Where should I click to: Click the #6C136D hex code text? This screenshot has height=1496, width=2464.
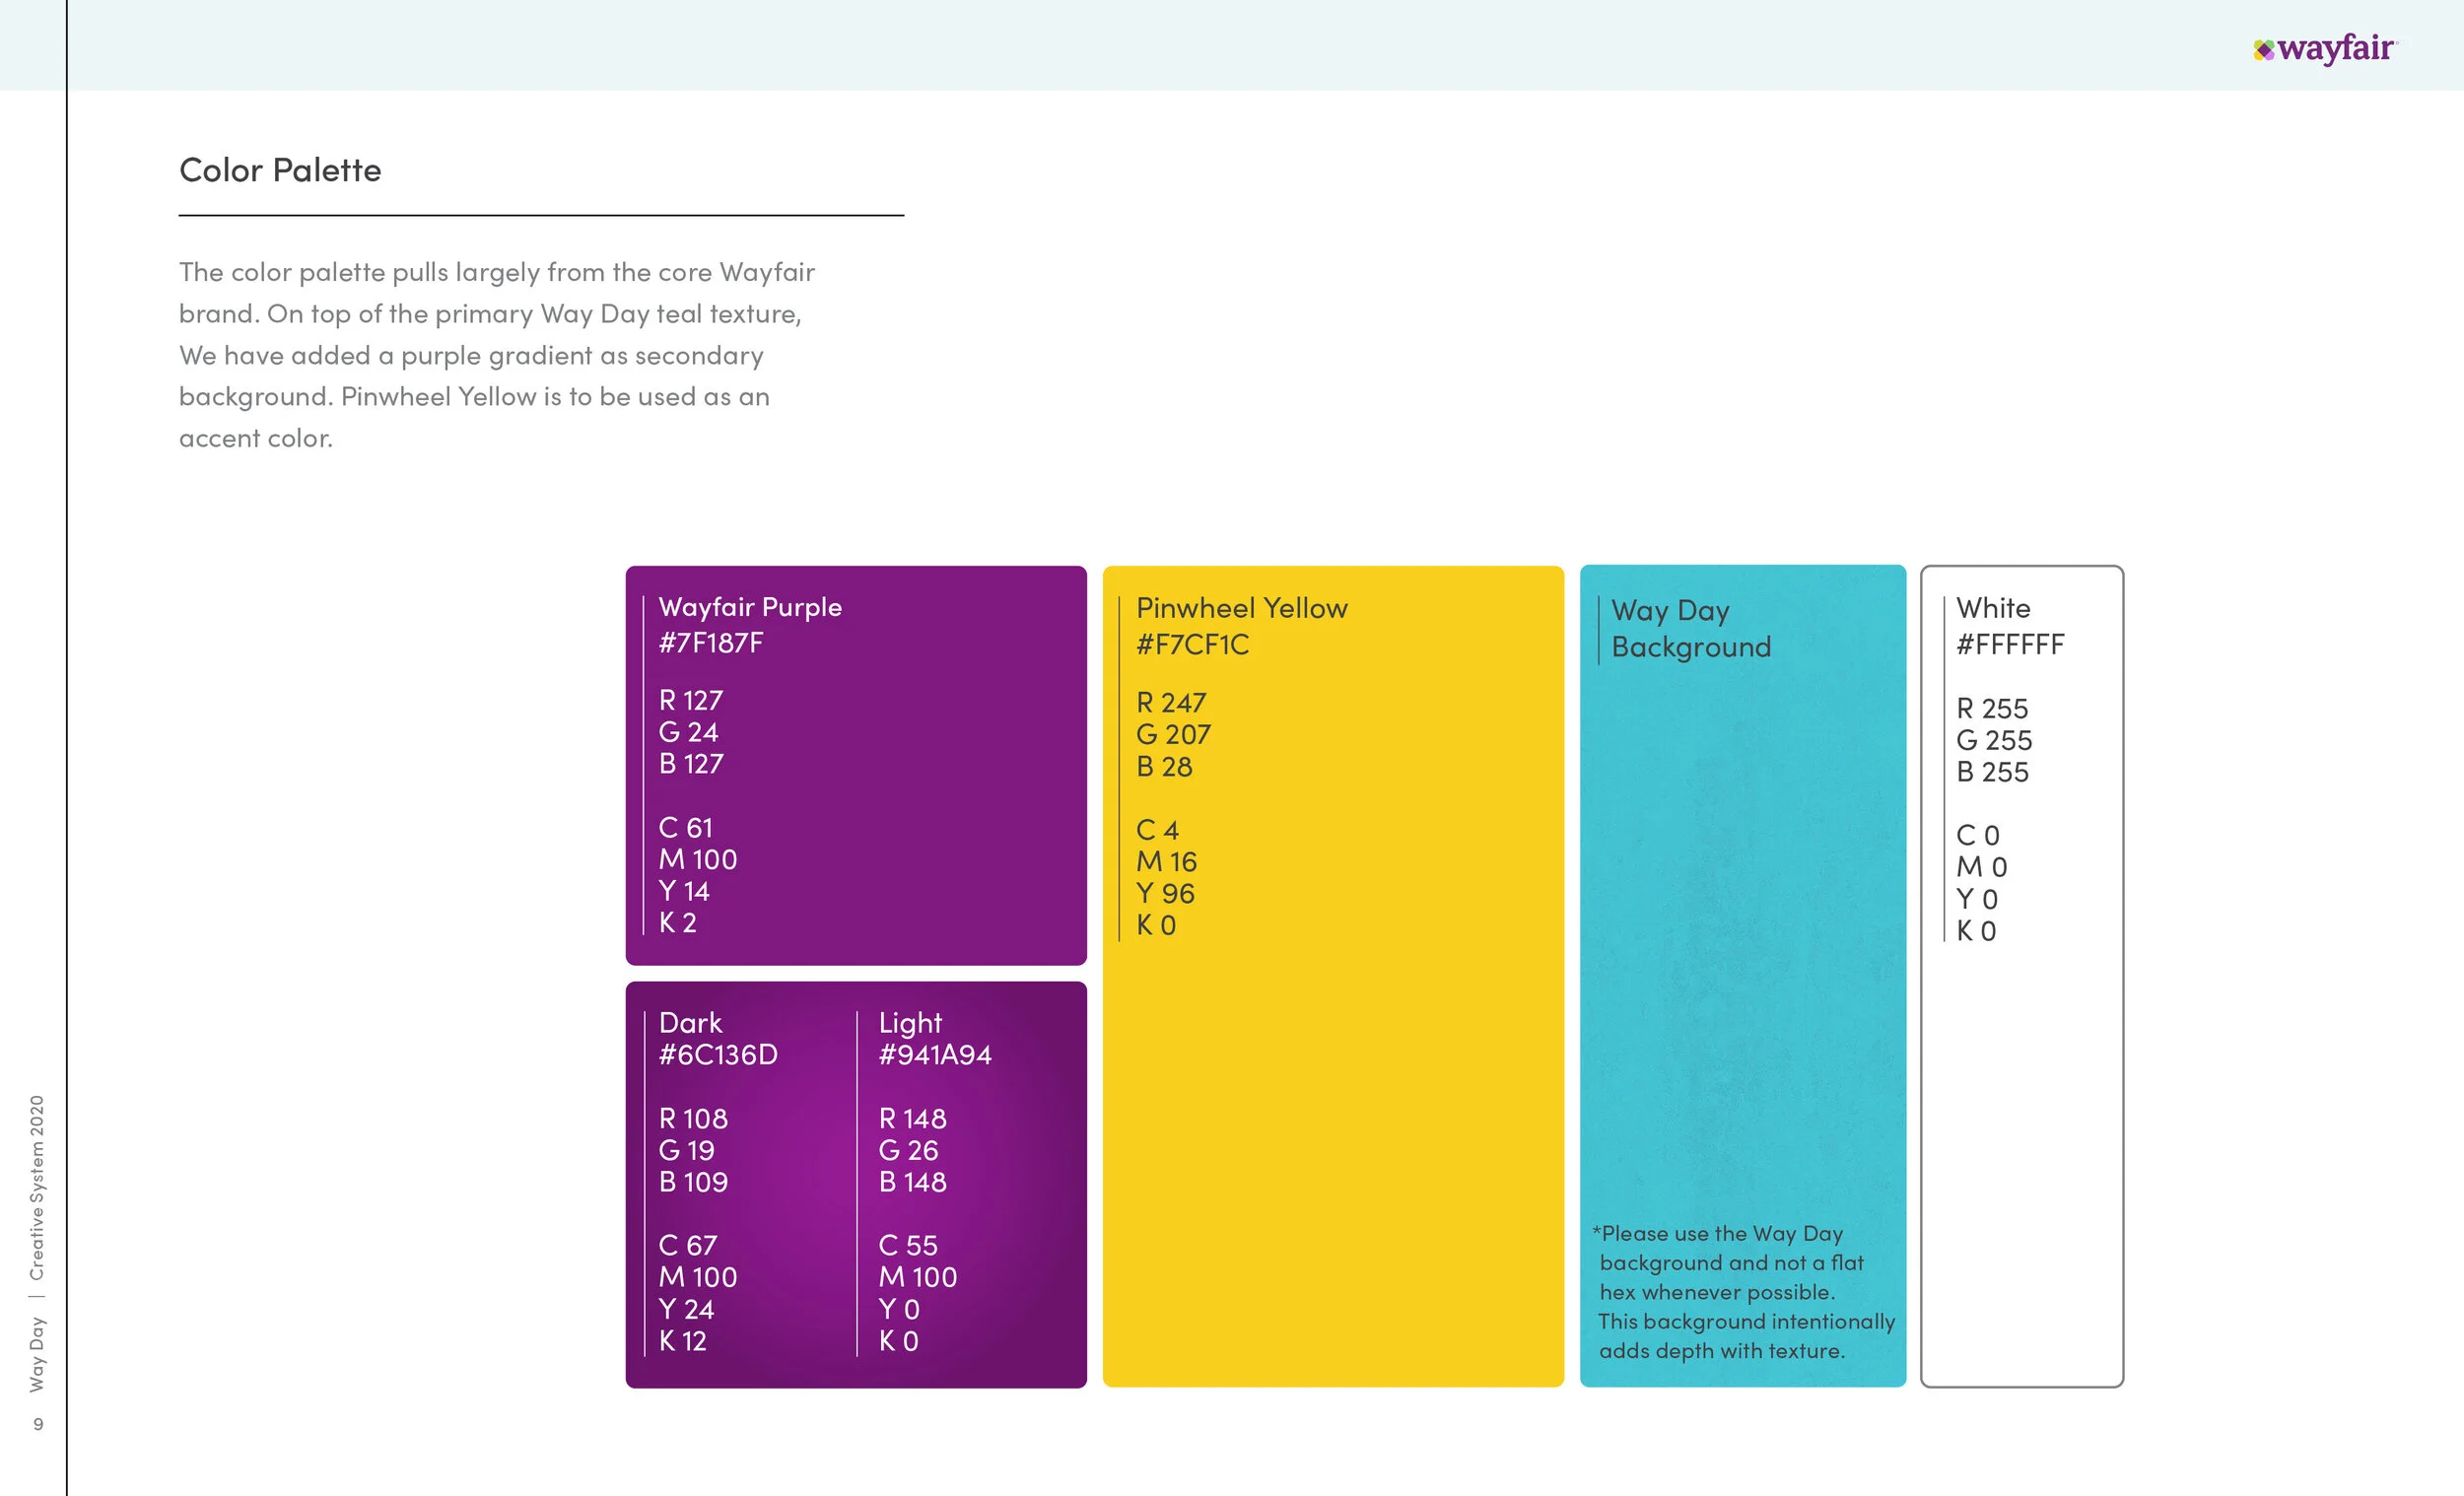pyautogui.click(x=717, y=1055)
